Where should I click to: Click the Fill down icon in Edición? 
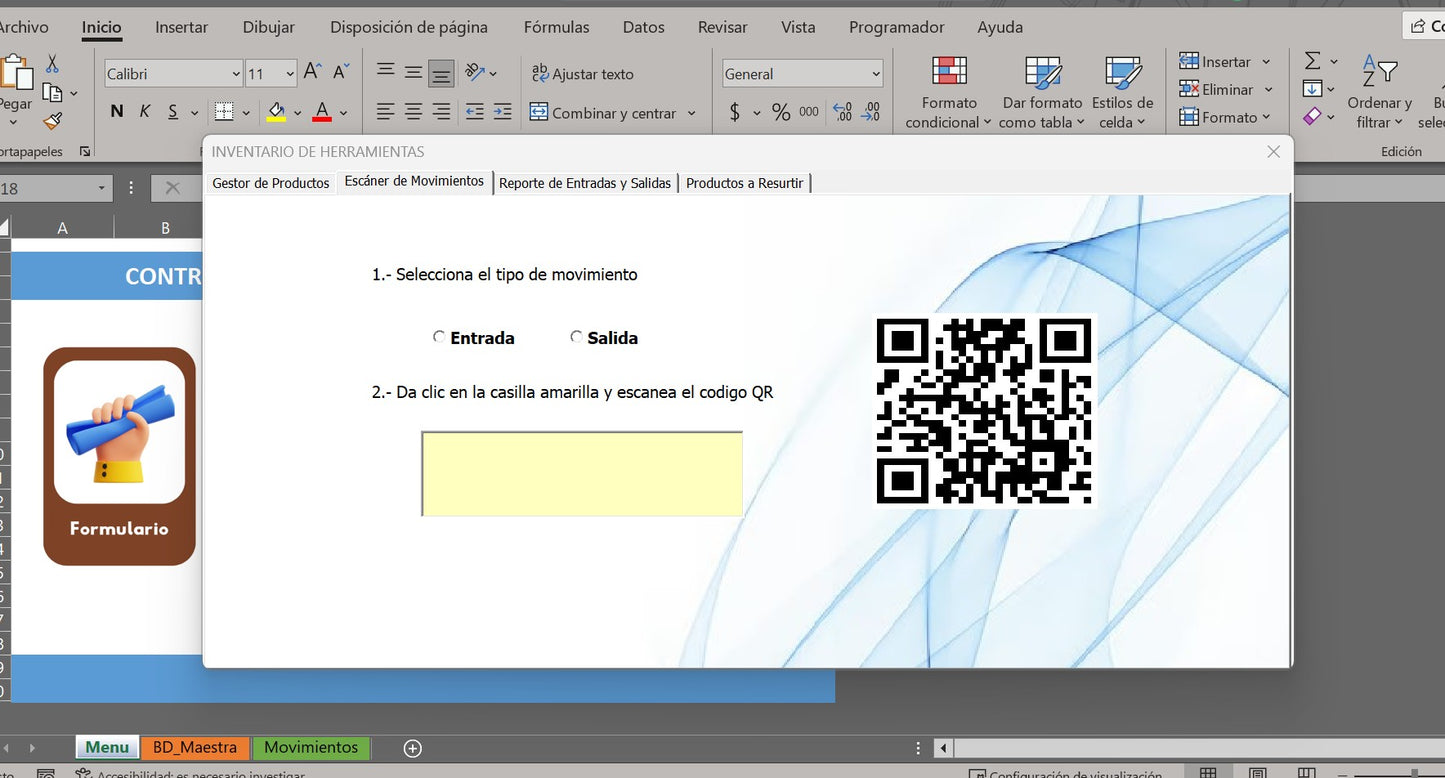coord(1313,89)
